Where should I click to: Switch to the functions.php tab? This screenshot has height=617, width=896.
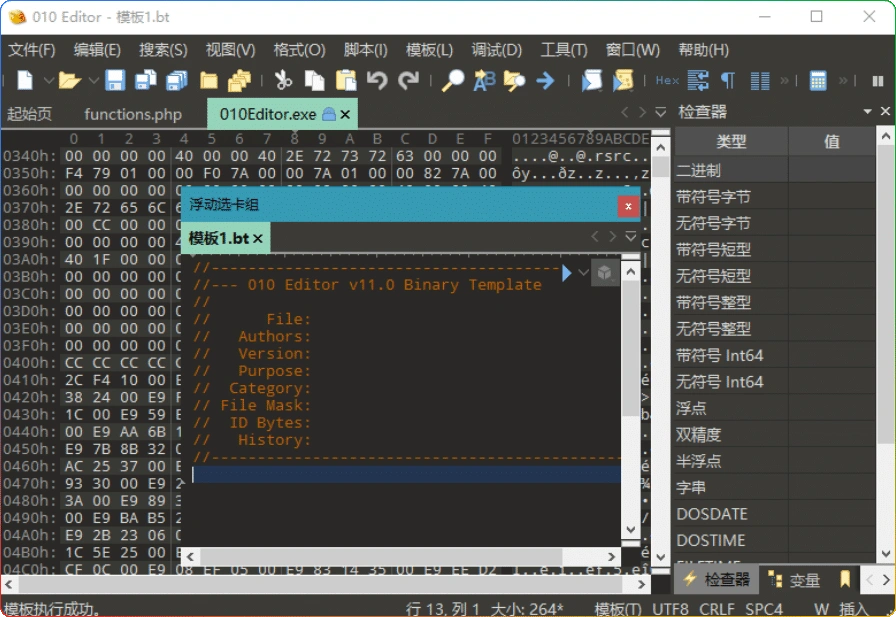point(133,114)
